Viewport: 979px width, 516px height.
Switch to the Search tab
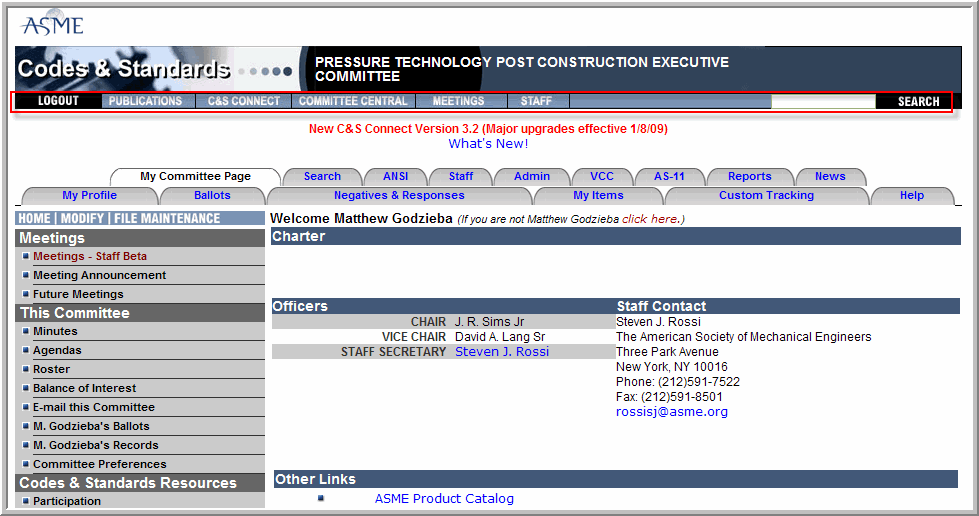[x=322, y=176]
